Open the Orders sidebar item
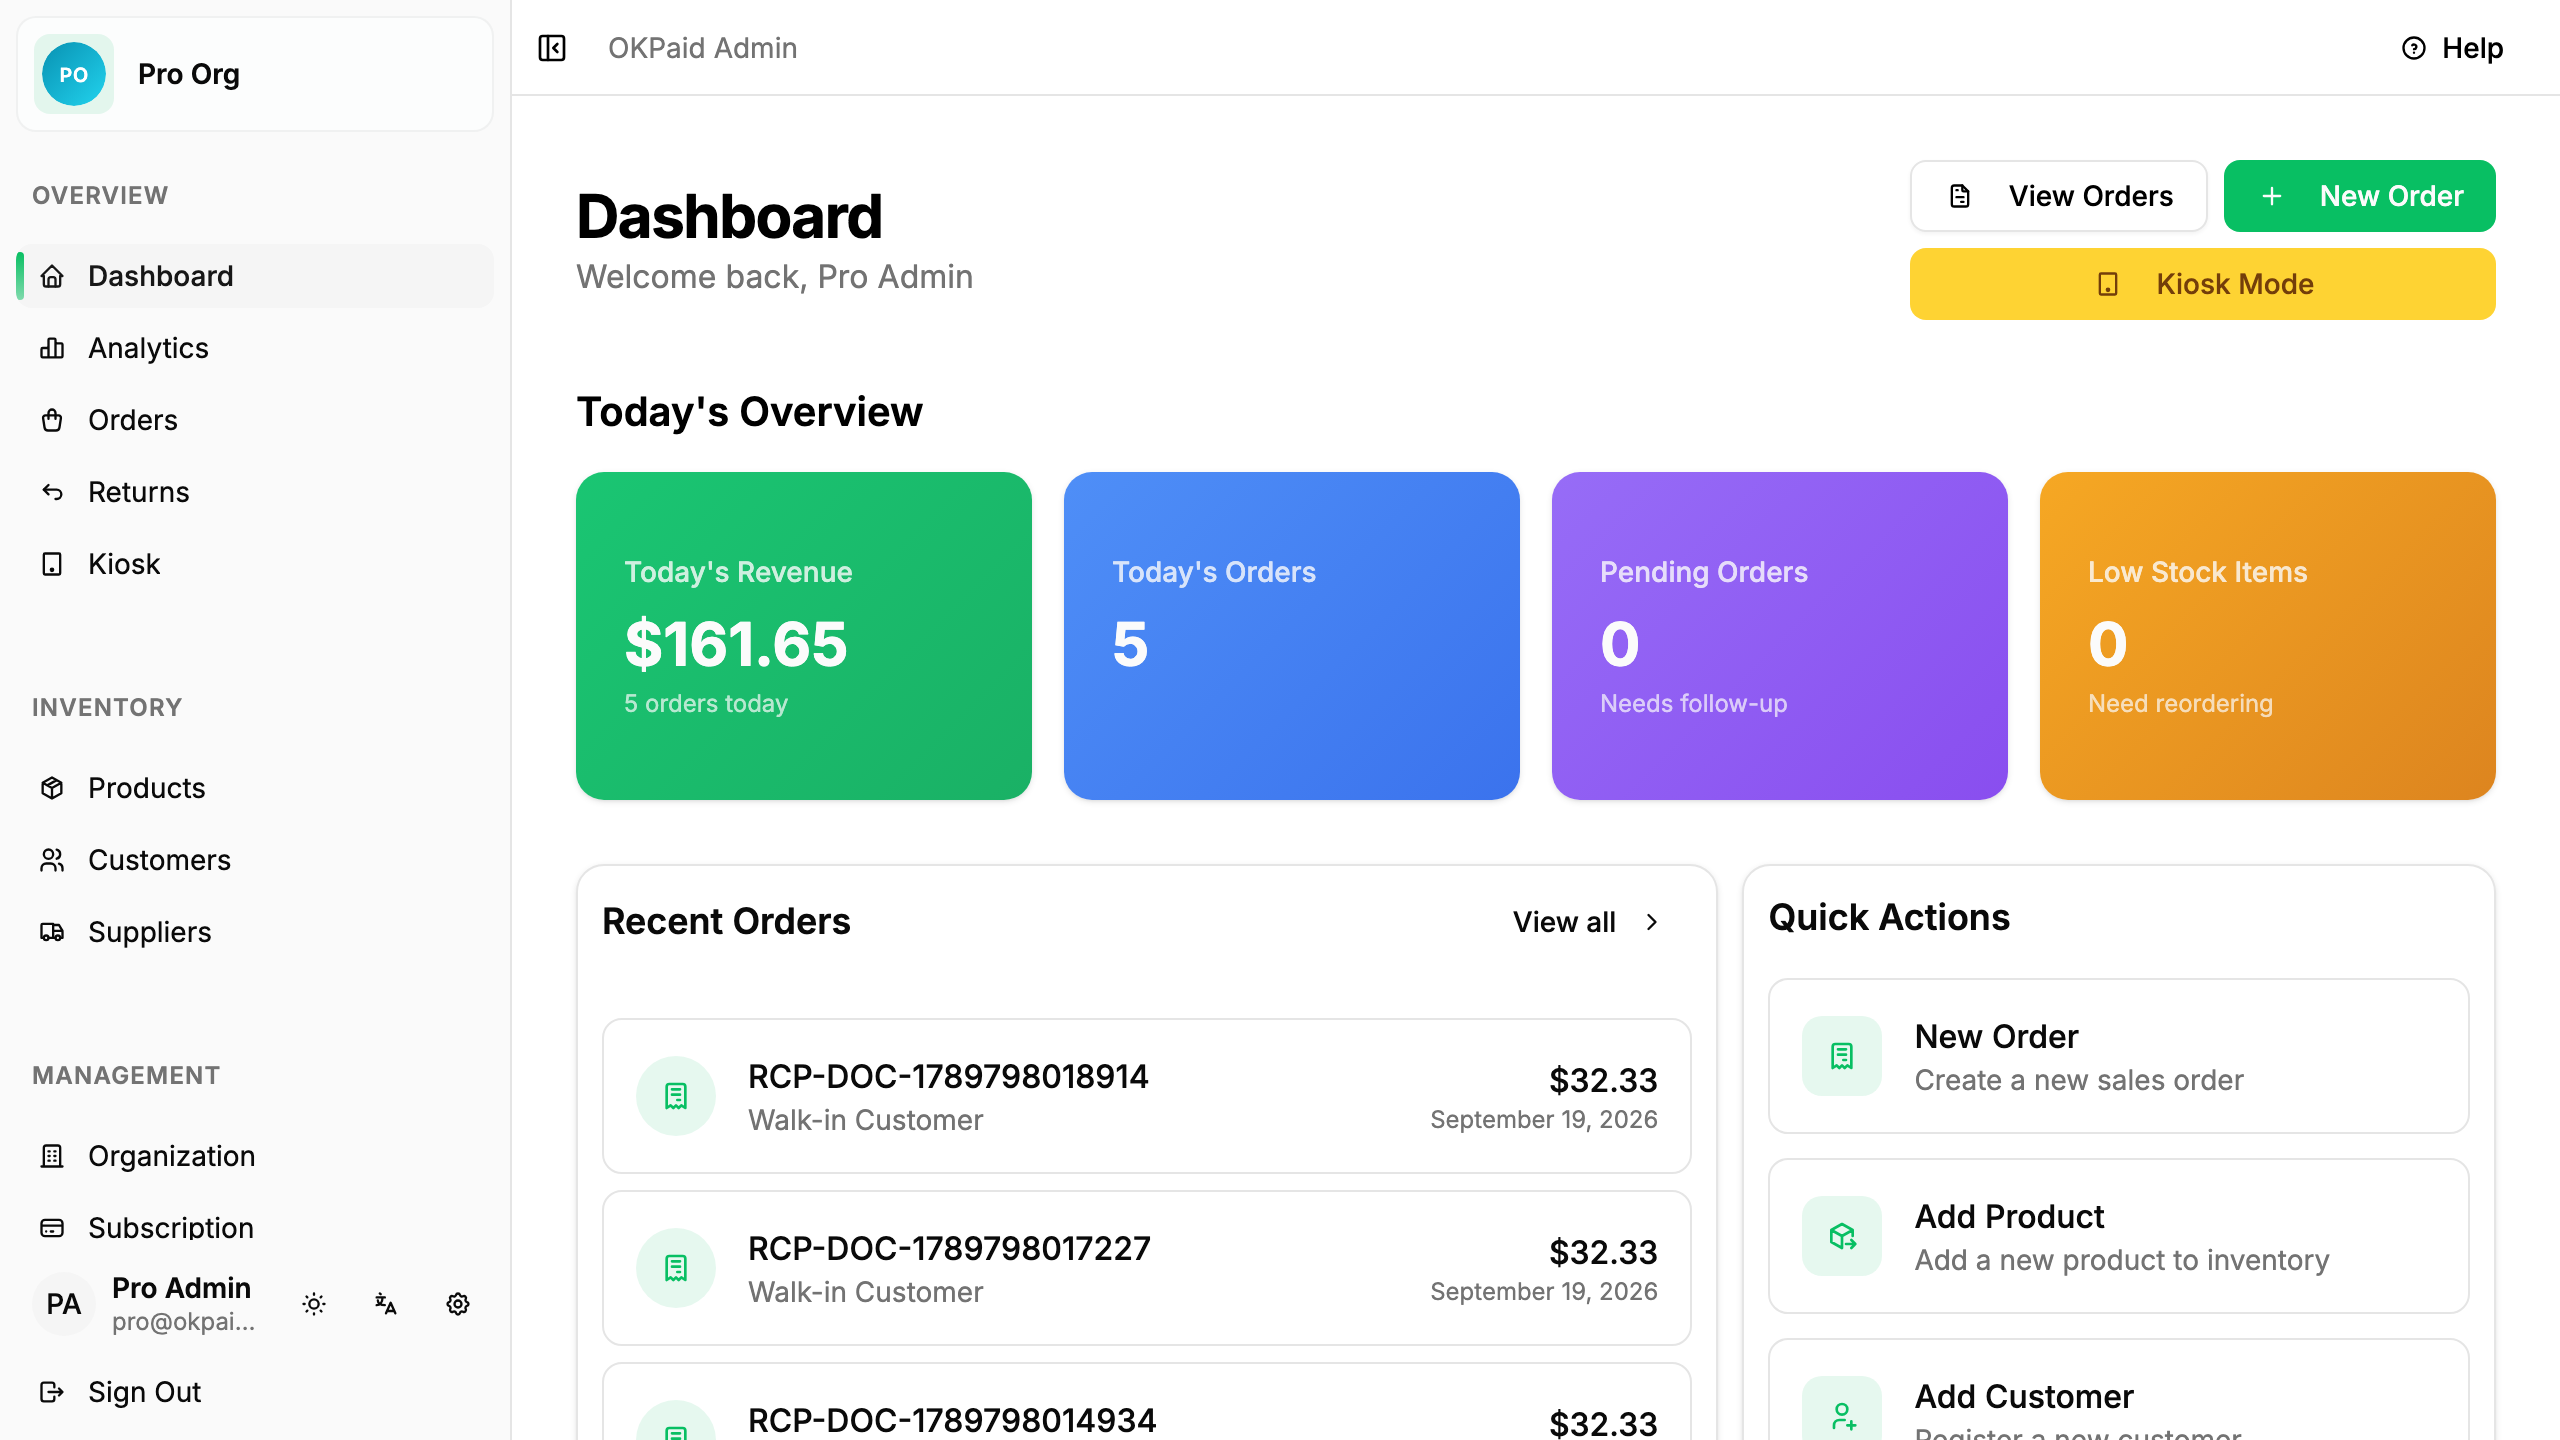This screenshot has height=1440, width=2560. (256, 420)
